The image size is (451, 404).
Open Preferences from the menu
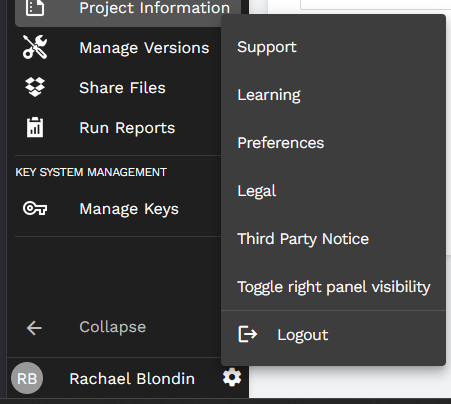coord(333,143)
